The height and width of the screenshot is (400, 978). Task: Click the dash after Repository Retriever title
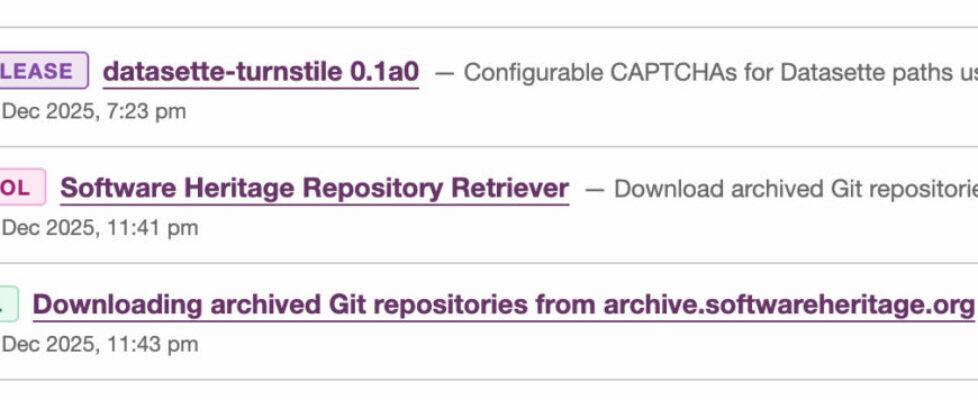click(594, 189)
